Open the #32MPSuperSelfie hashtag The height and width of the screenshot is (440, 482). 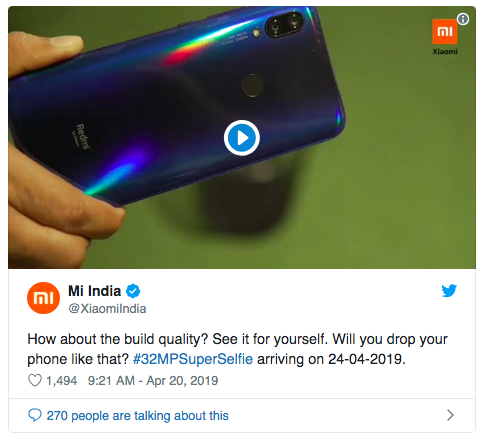pos(193,359)
